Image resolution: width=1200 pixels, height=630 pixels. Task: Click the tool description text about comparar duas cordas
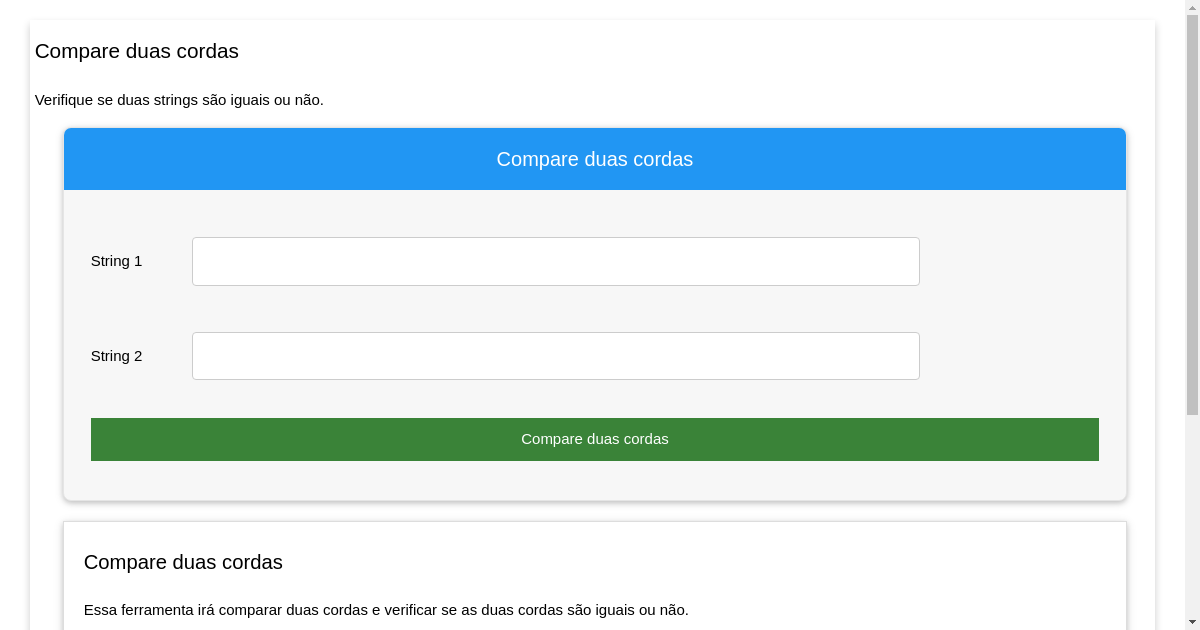click(x=388, y=610)
